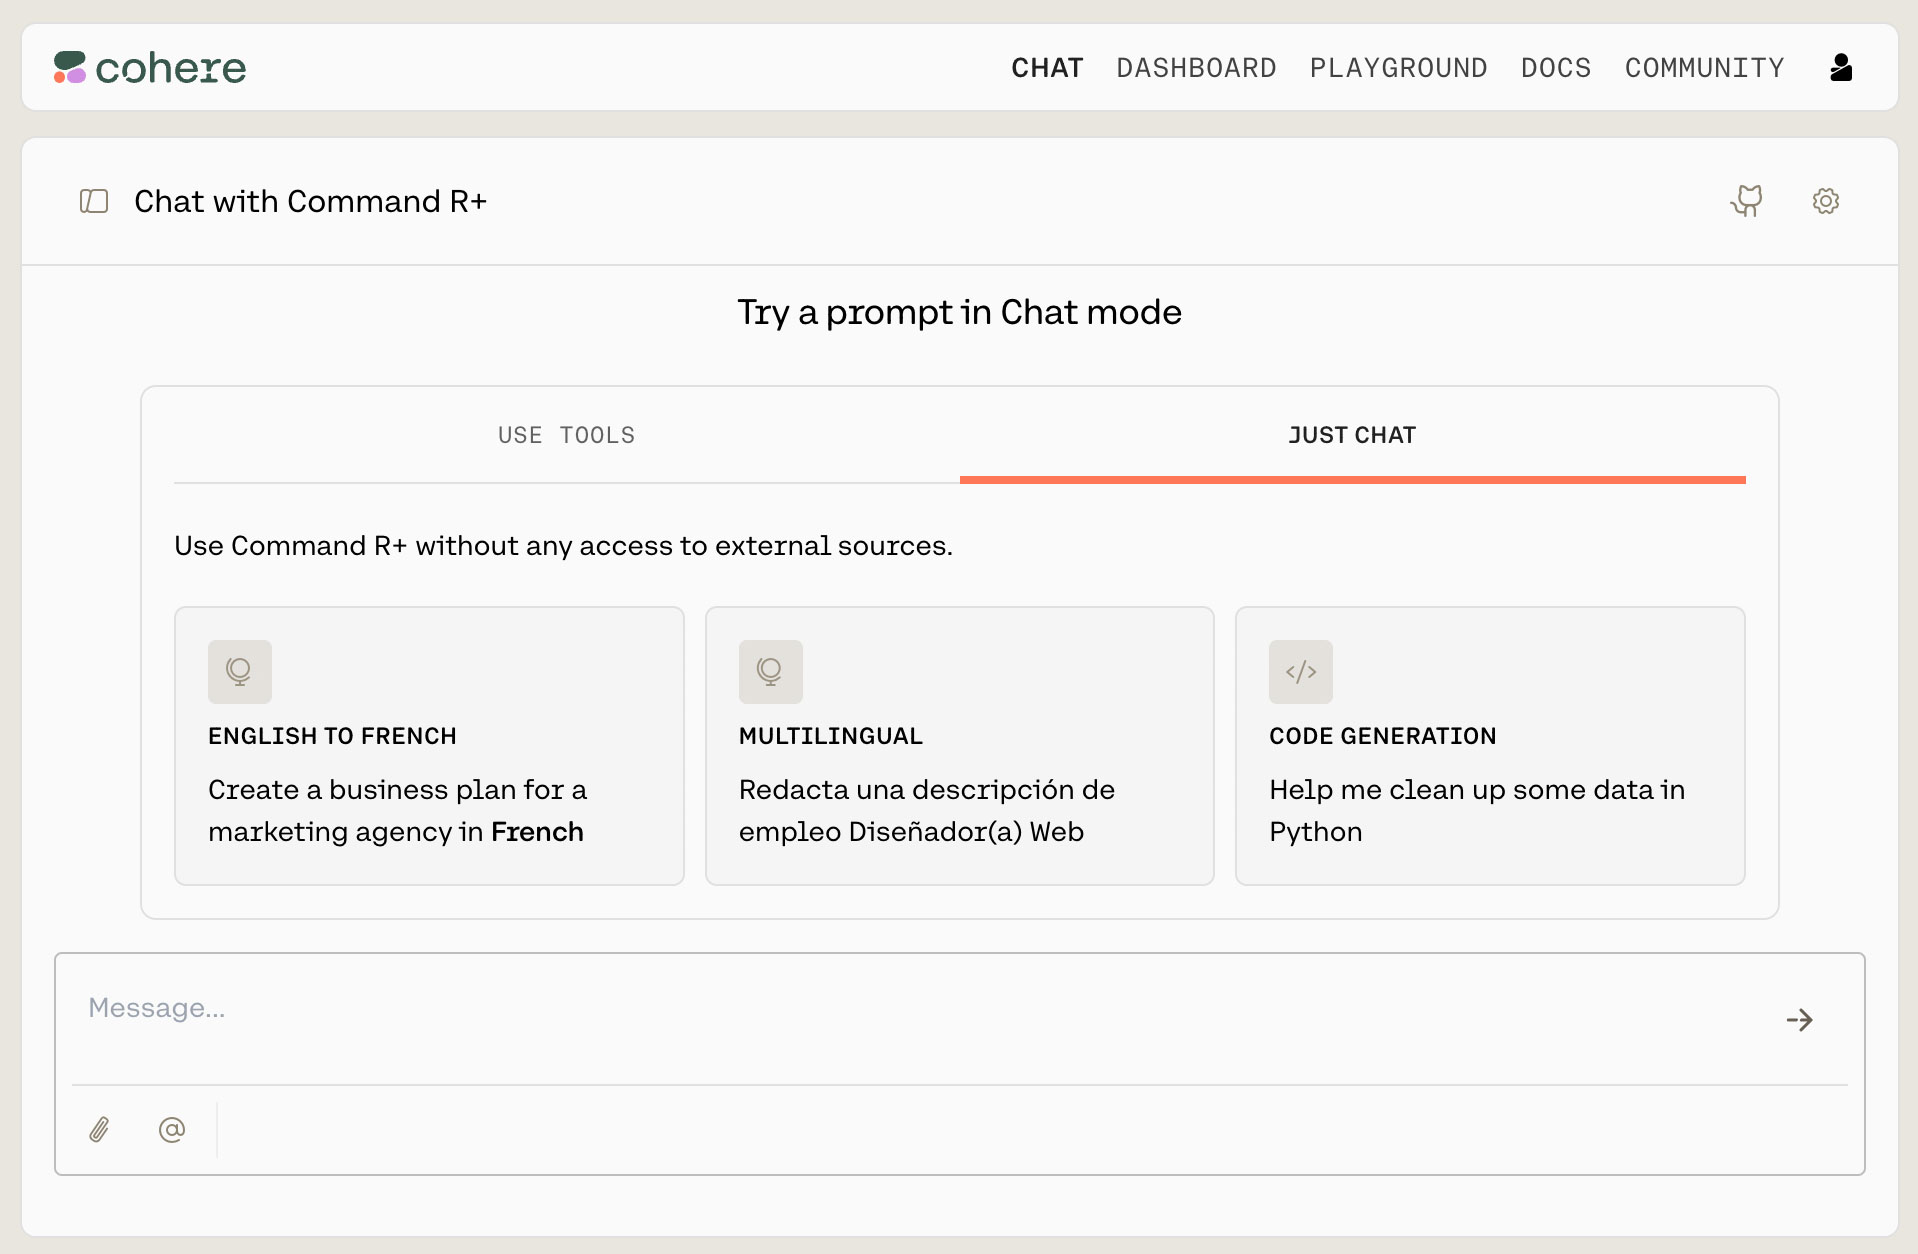Open Playground in top navigation
Screen dimensions: 1918x1254
(1398, 68)
